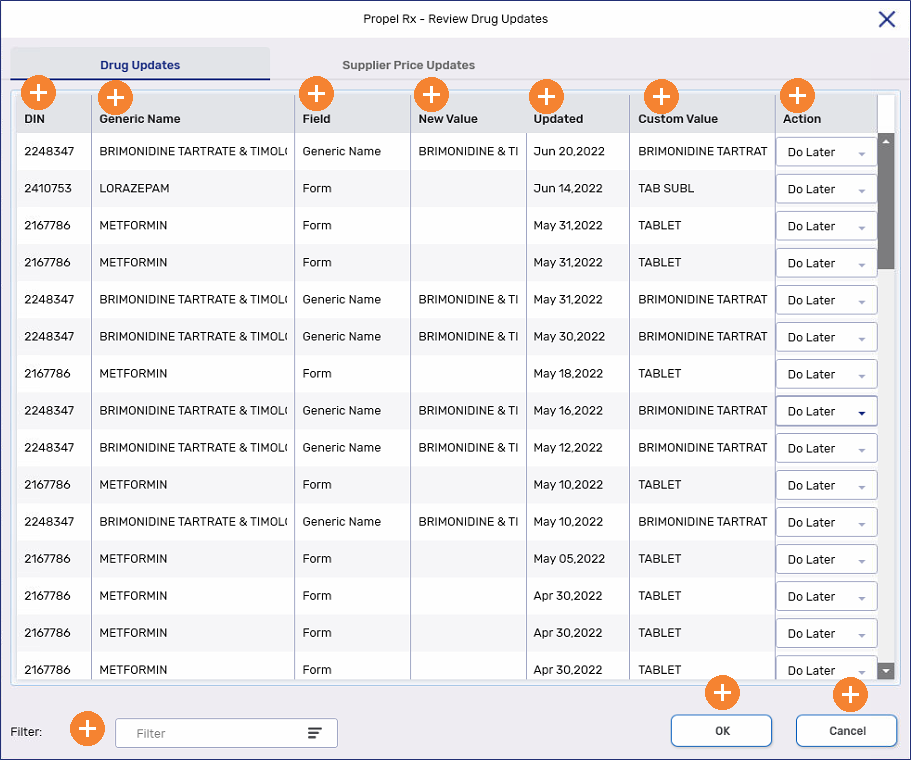Open Action dropdown for the LORAZEPAM row
The height and width of the screenshot is (760, 911).
826,189
